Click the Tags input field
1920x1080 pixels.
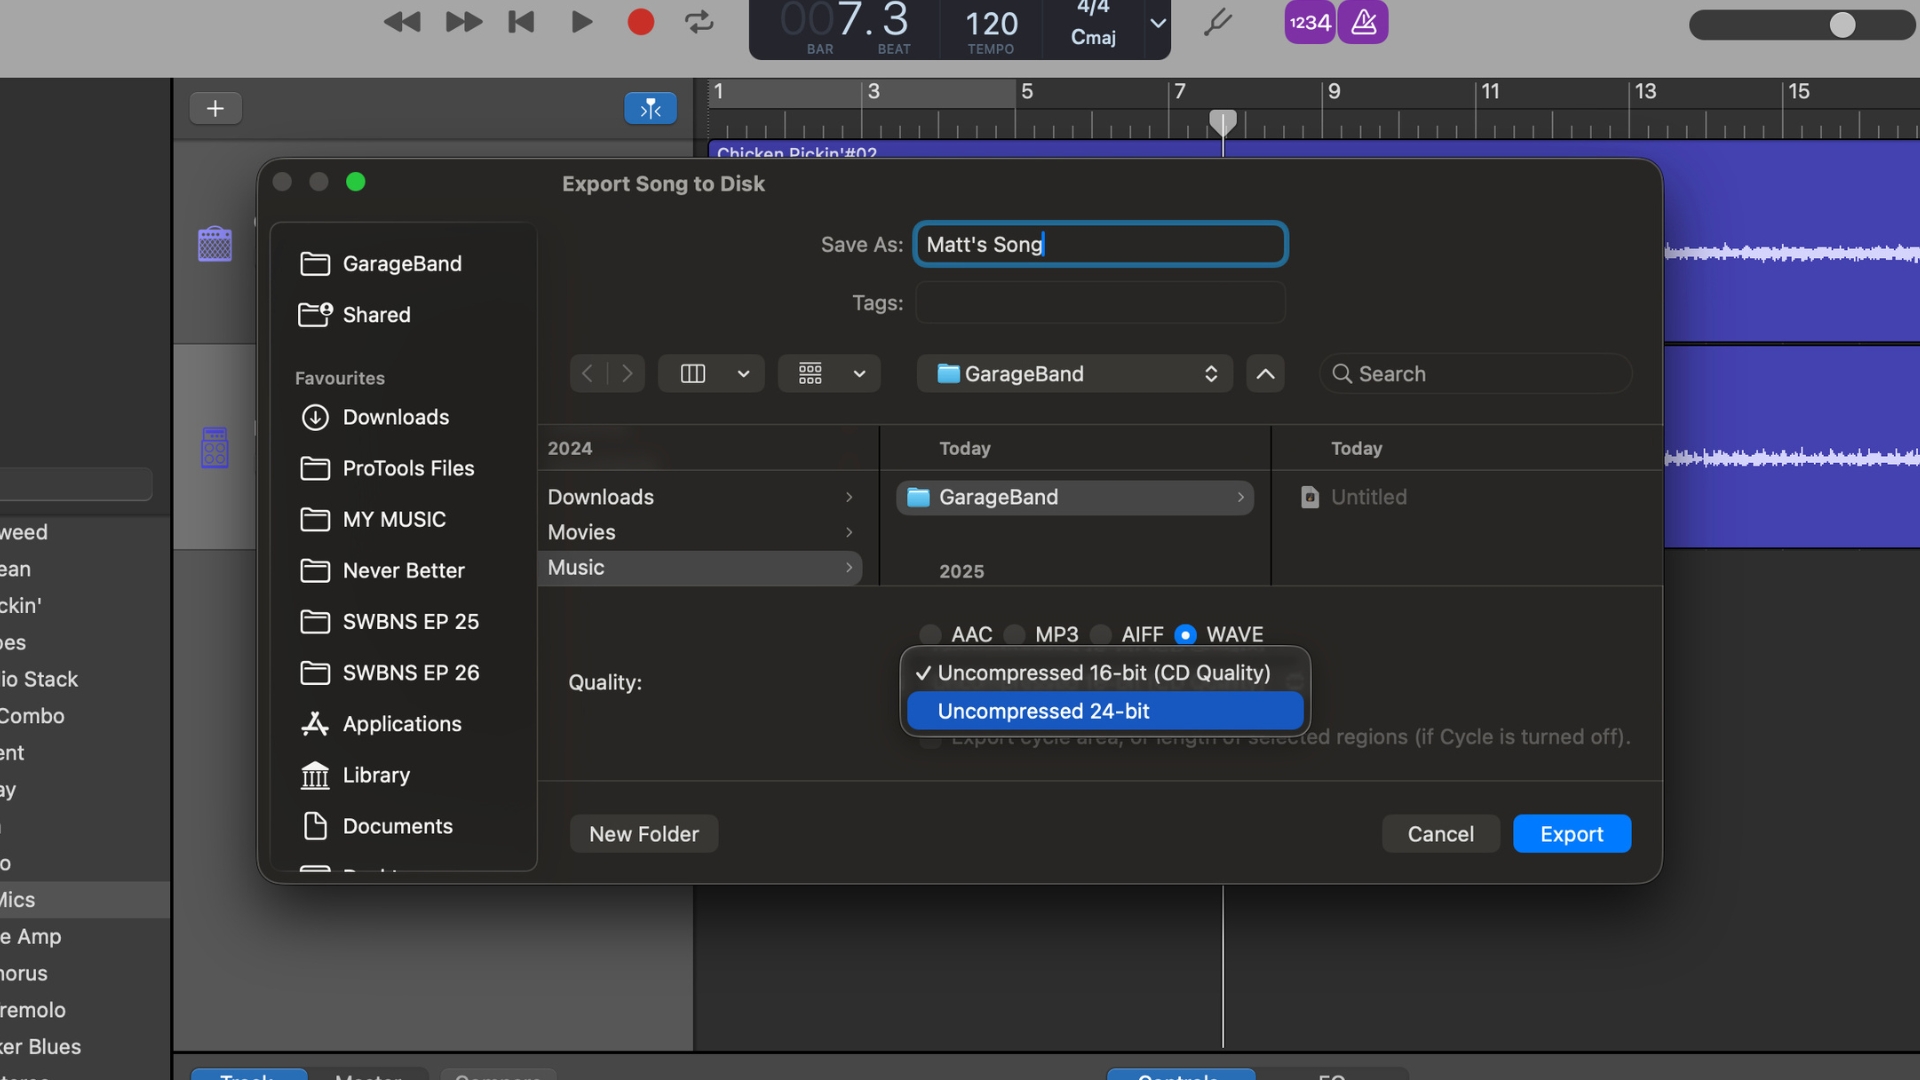(1100, 302)
